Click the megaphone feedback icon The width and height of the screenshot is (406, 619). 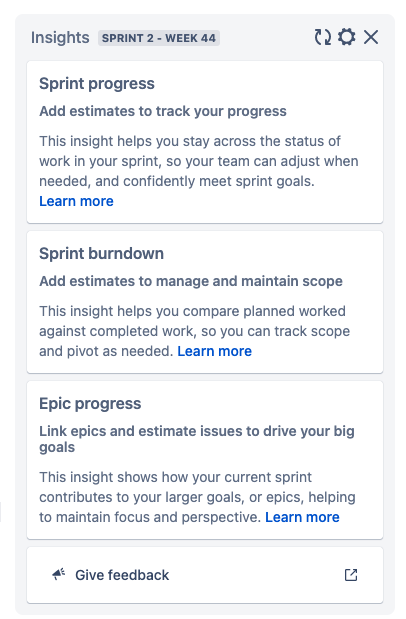[x=58, y=574]
